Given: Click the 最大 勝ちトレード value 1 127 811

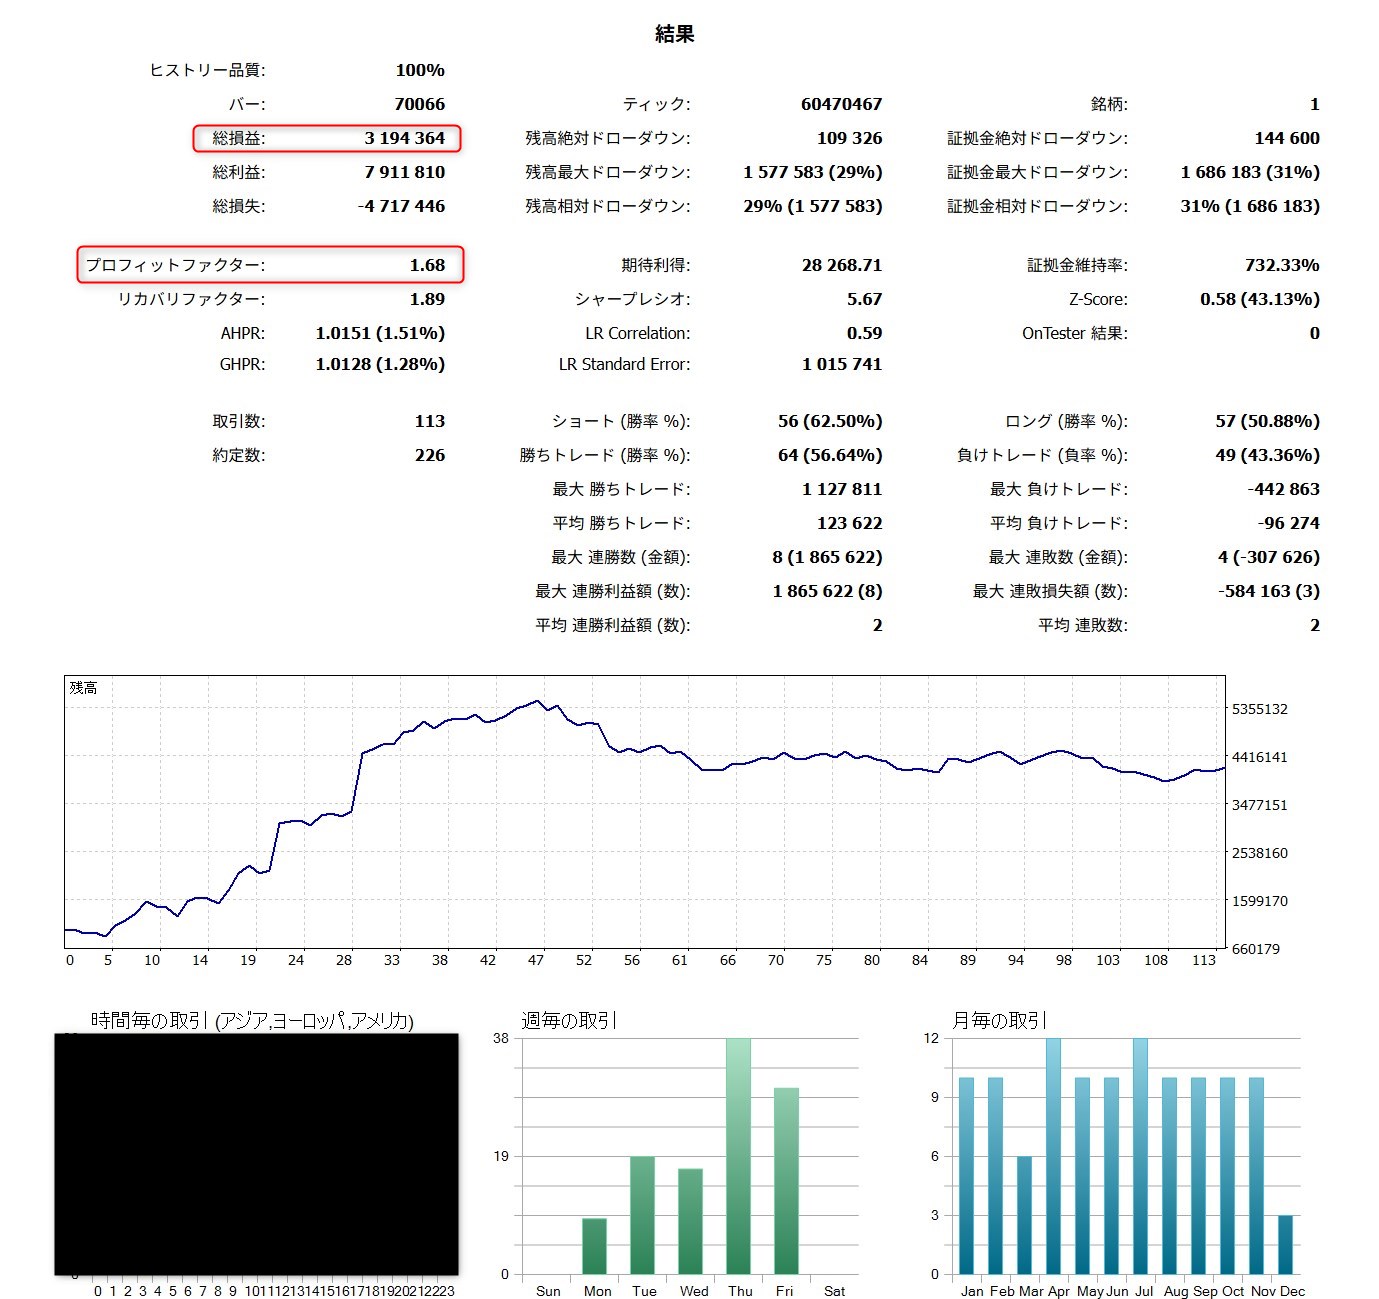Looking at the screenshot, I should coord(841,489).
